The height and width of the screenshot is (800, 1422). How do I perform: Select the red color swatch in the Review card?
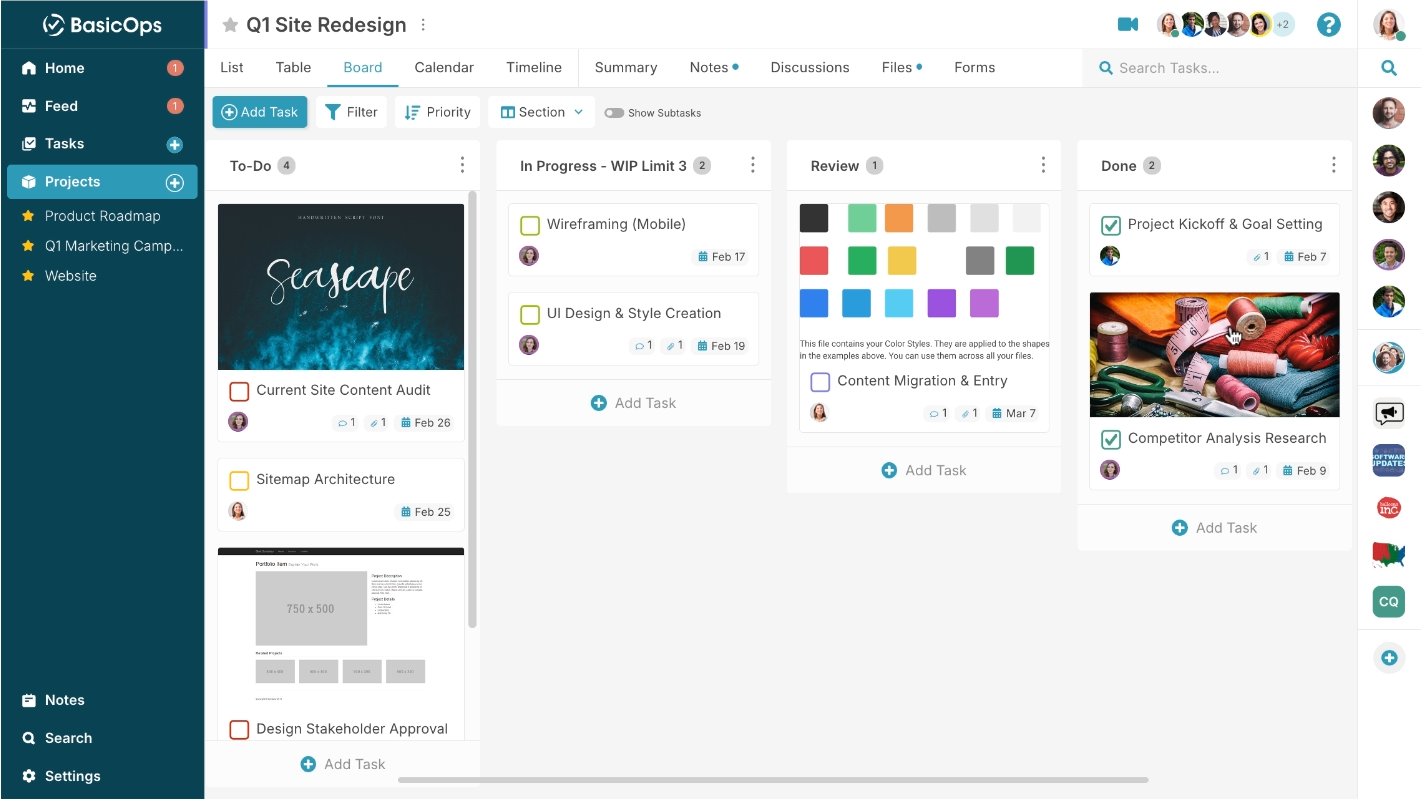[814, 259]
